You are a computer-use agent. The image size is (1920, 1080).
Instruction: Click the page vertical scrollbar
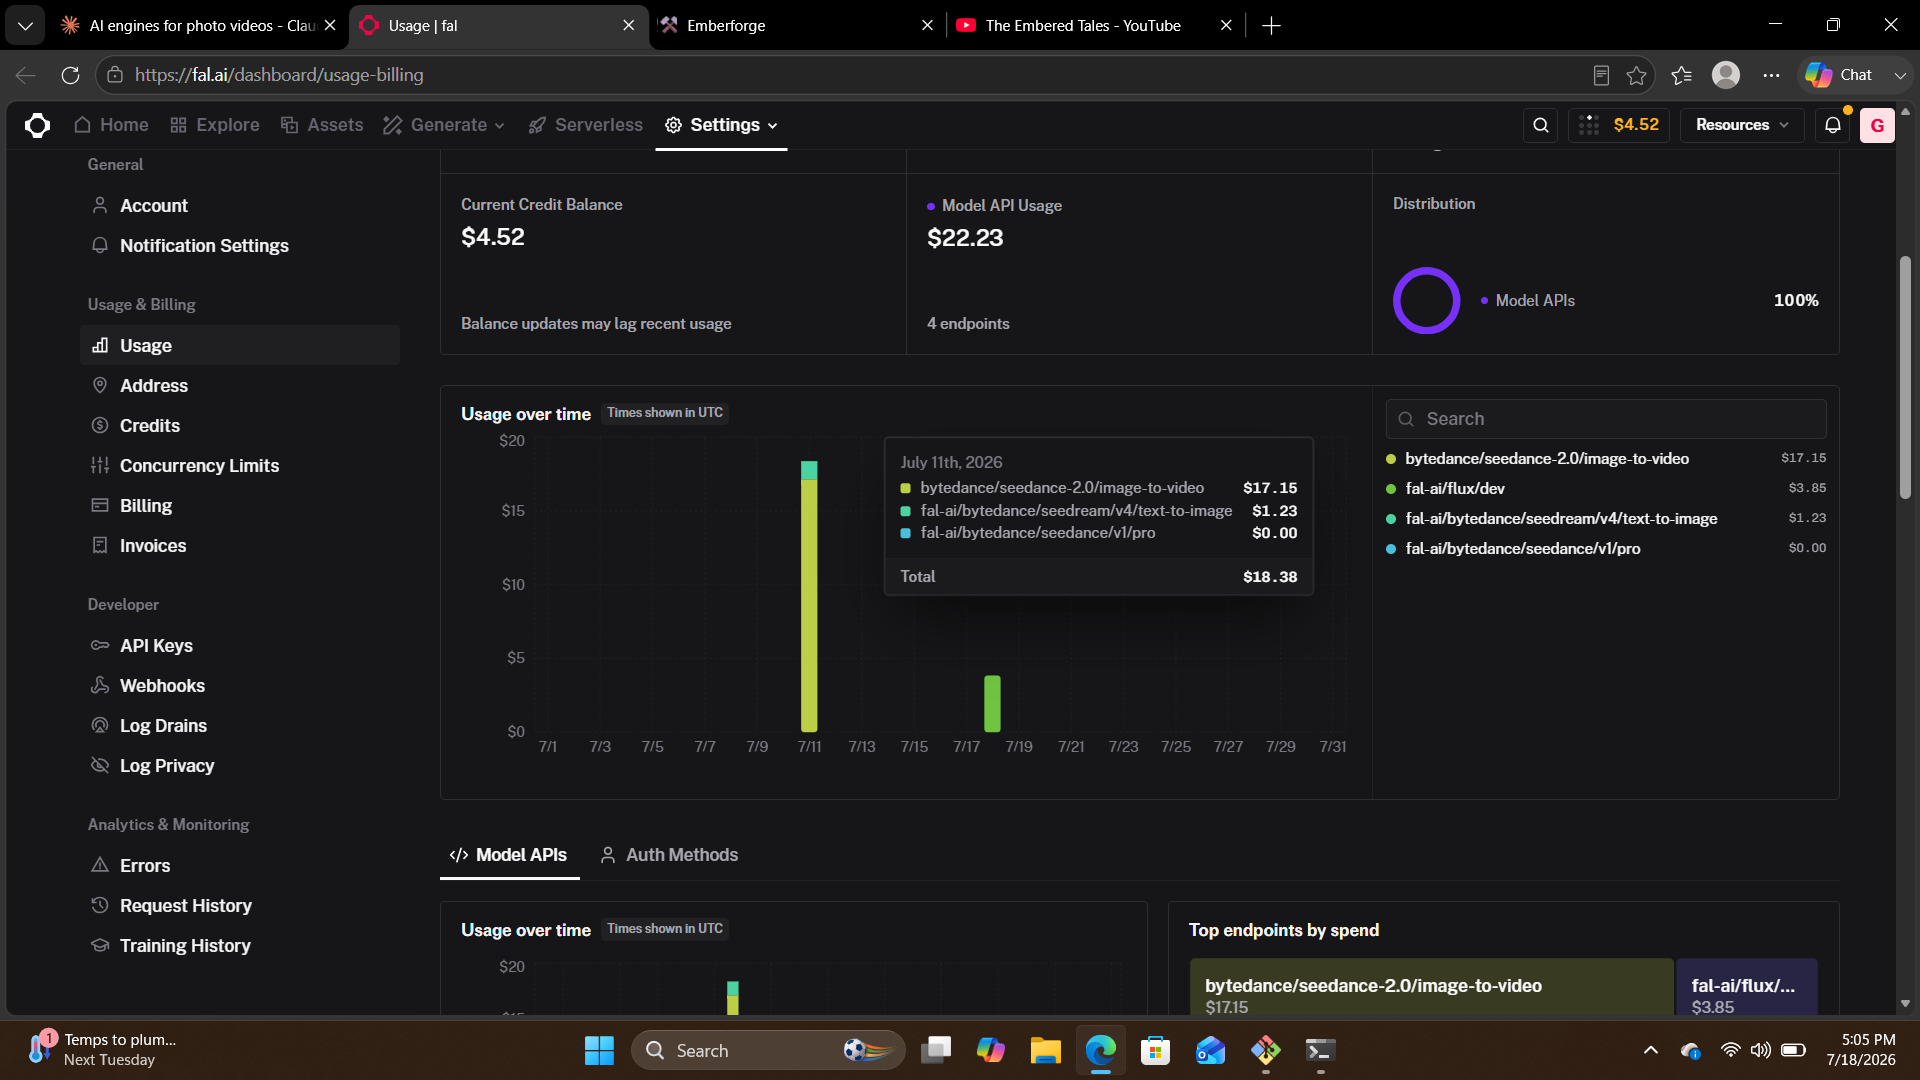click(1905, 380)
